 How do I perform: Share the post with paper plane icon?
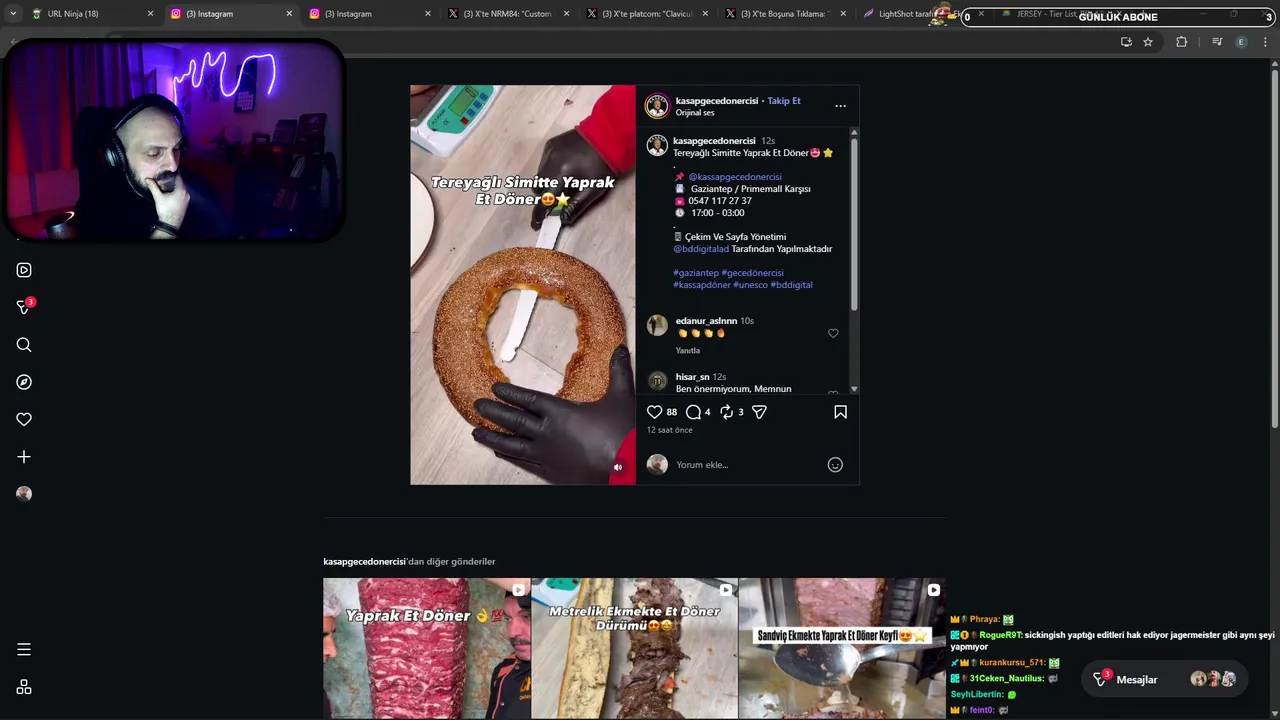tap(759, 412)
